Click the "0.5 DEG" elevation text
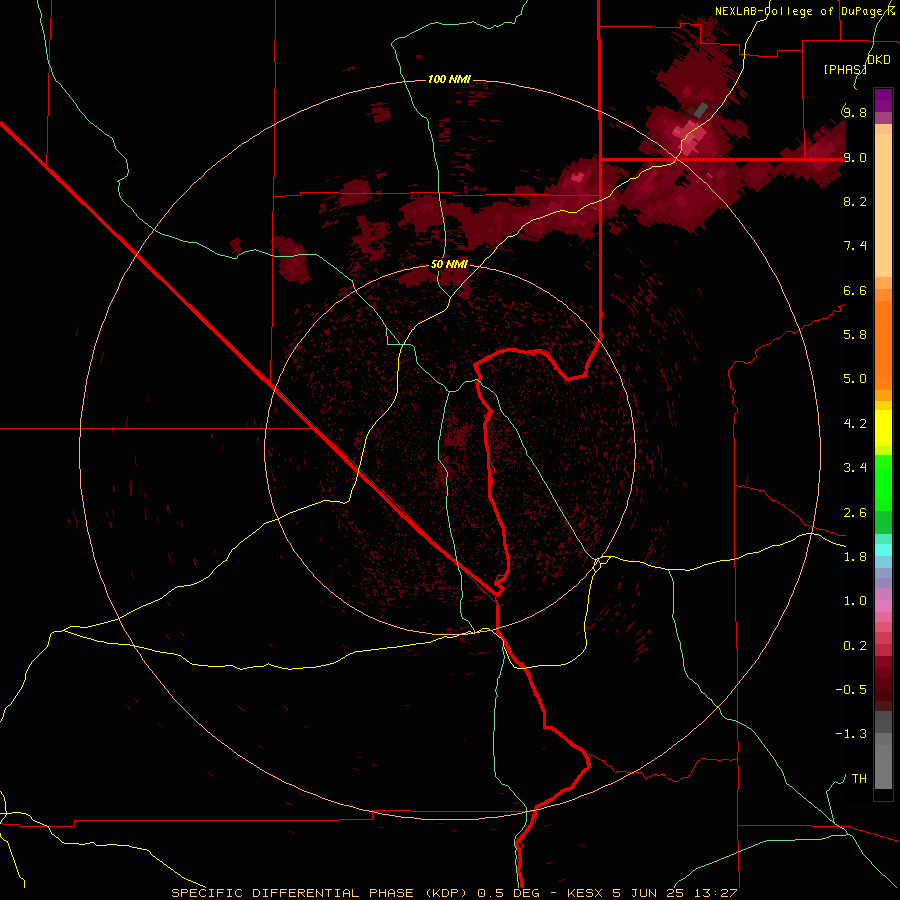 coord(509,893)
